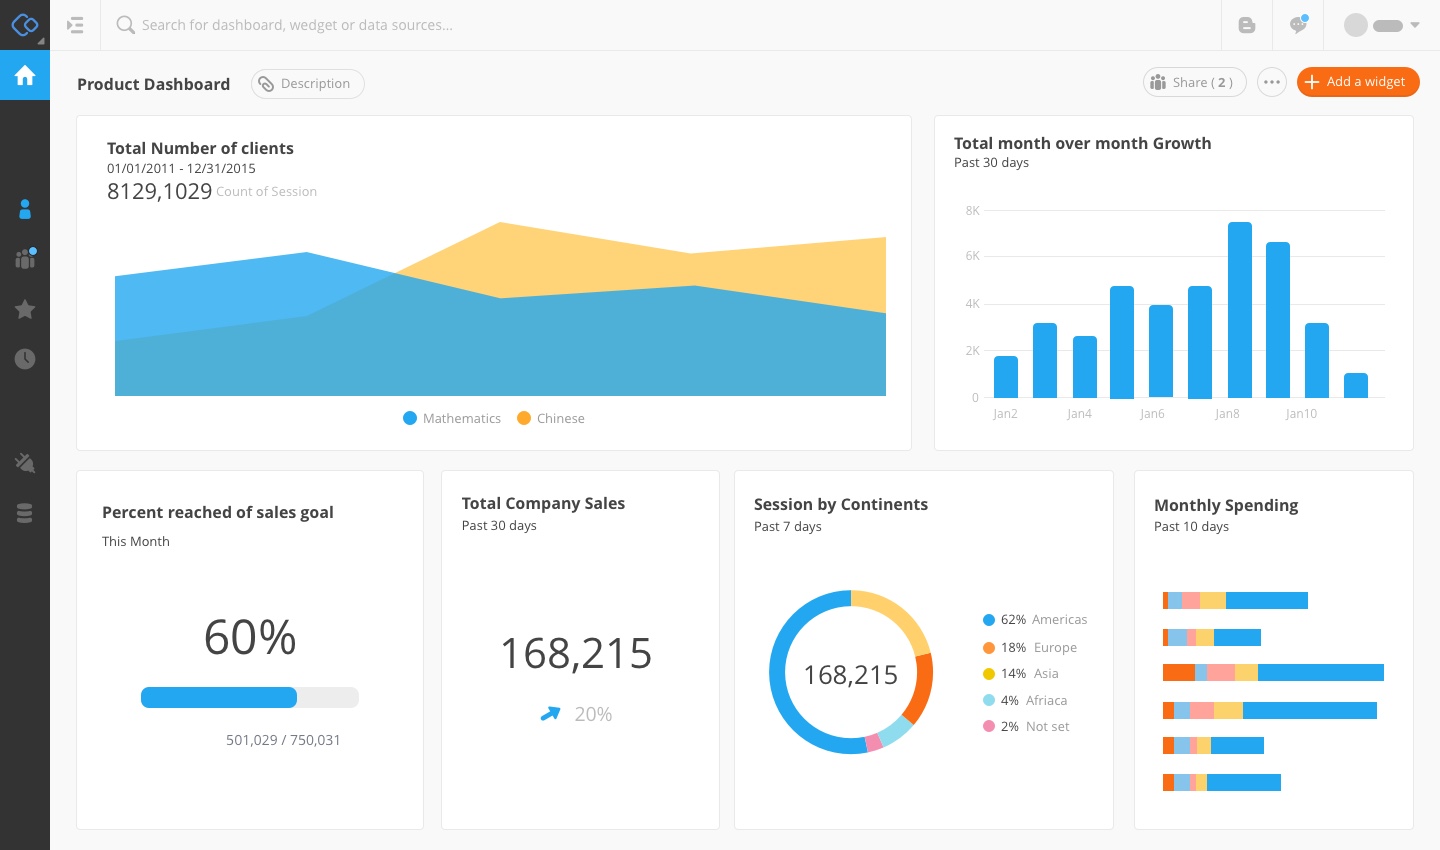1440x850 pixels.
Task: Expand the dashboard options ellipsis menu
Action: click(x=1271, y=82)
